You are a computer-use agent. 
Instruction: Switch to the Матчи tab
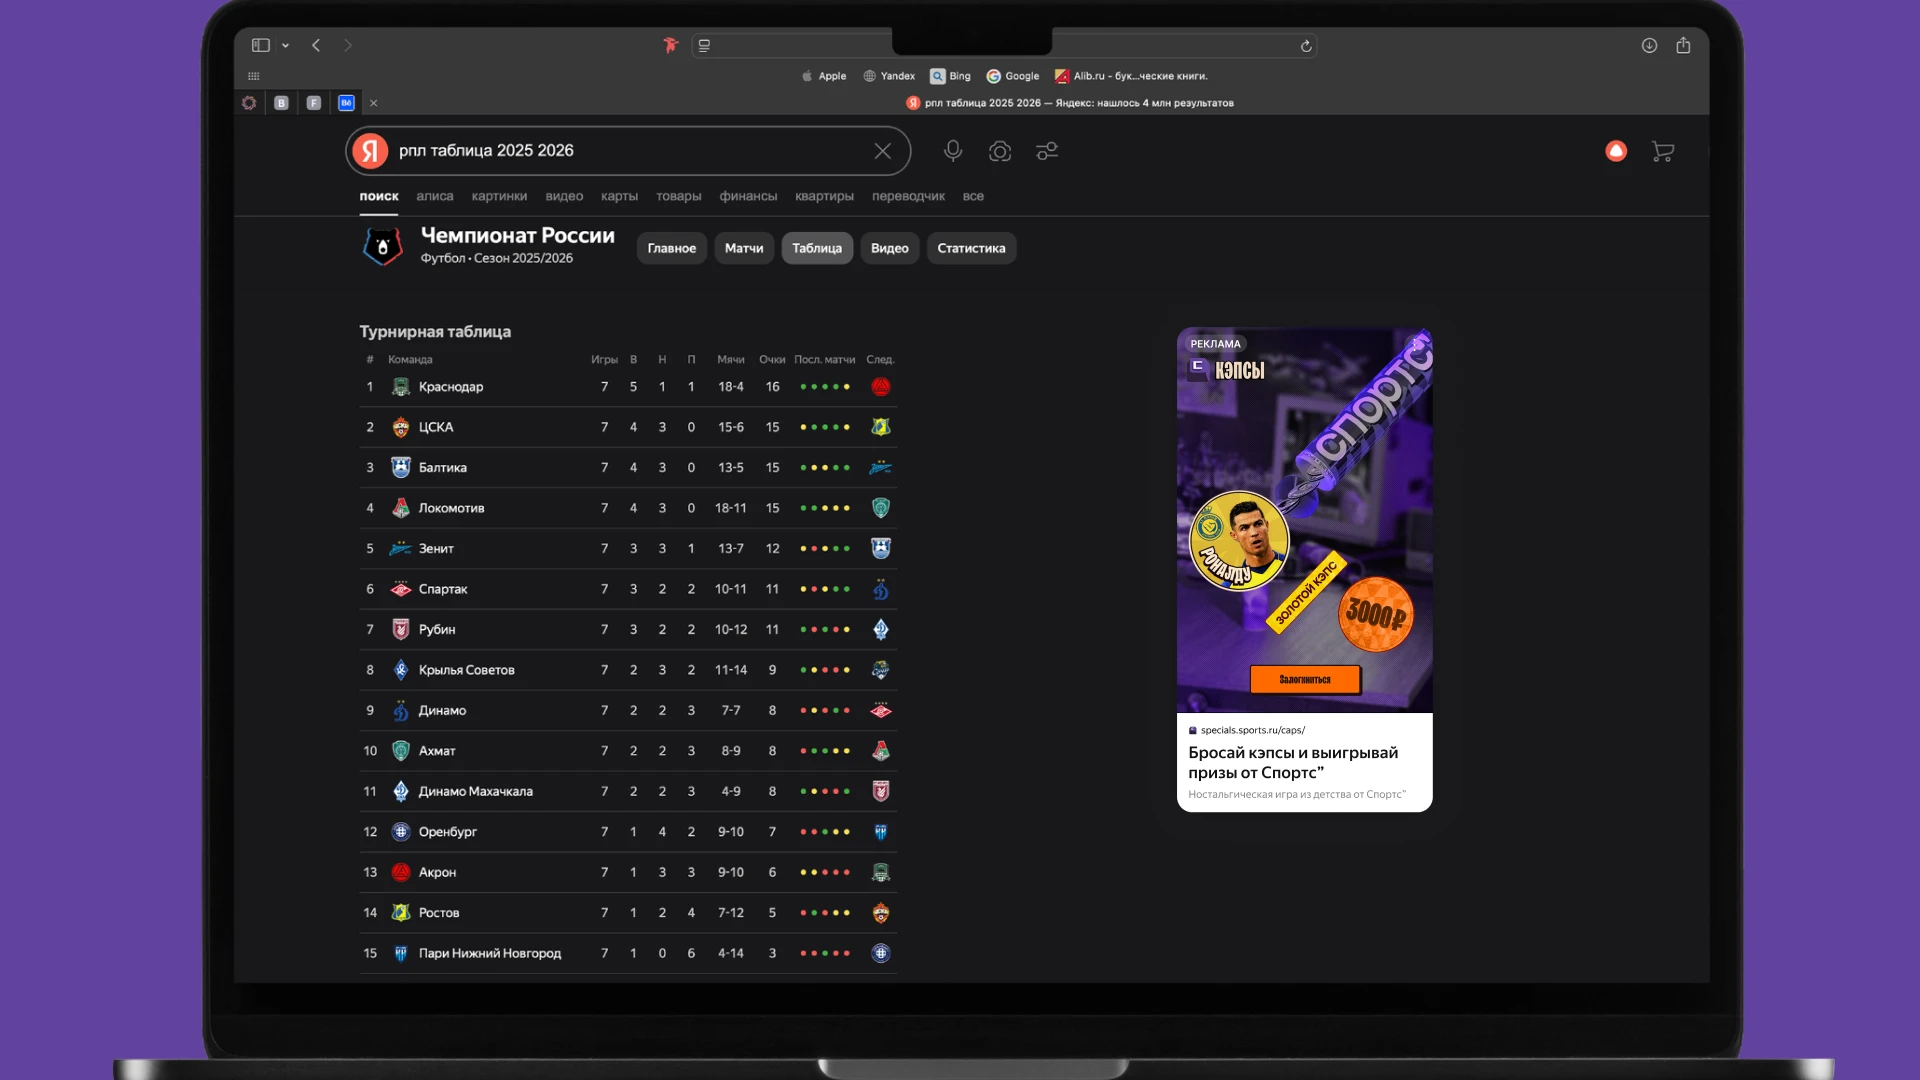click(743, 248)
